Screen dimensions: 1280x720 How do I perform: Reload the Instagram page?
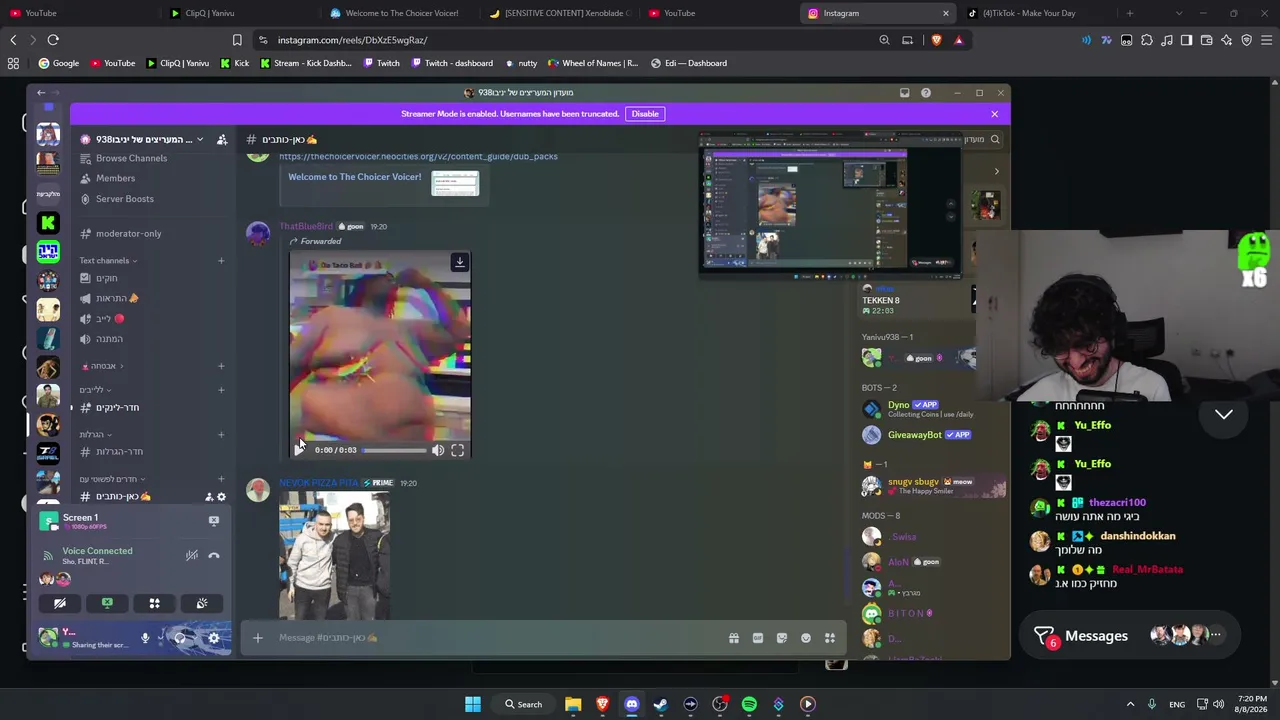[53, 40]
